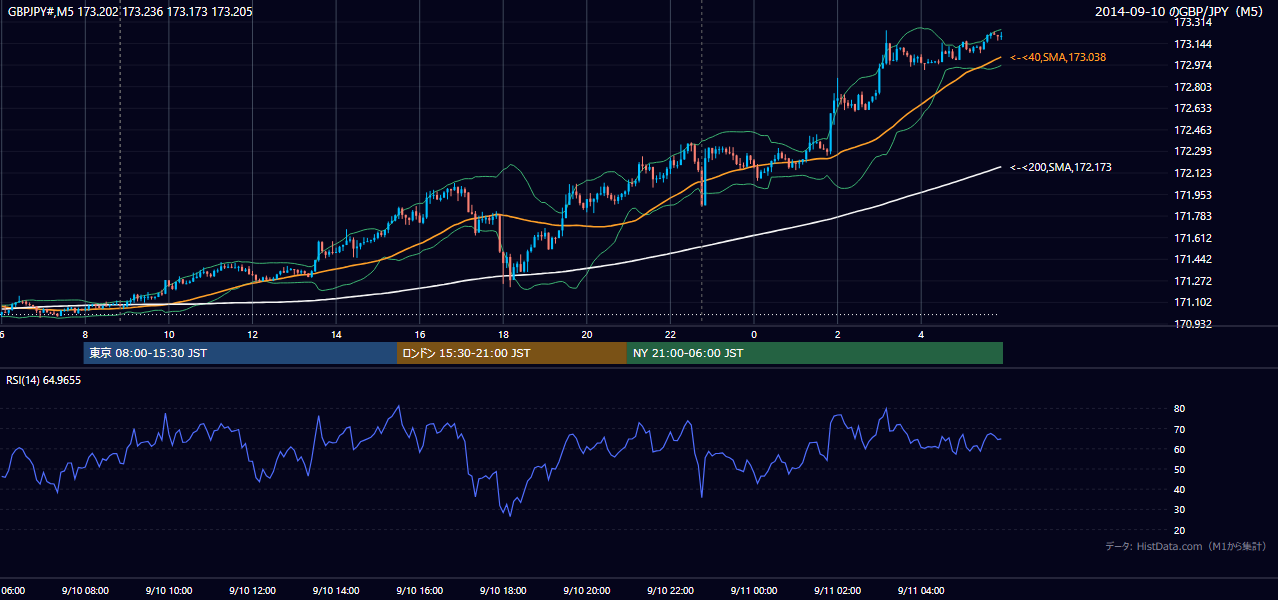The width and height of the screenshot is (1278, 600).
Task: Click price level 172.633 on the axis
Action: (x=1193, y=108)
